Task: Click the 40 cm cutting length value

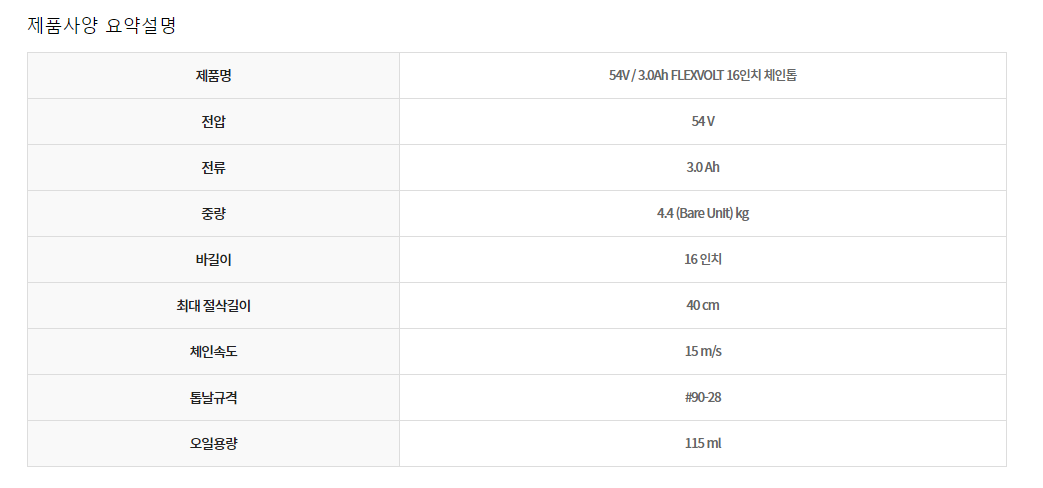Action: (702, 305)
